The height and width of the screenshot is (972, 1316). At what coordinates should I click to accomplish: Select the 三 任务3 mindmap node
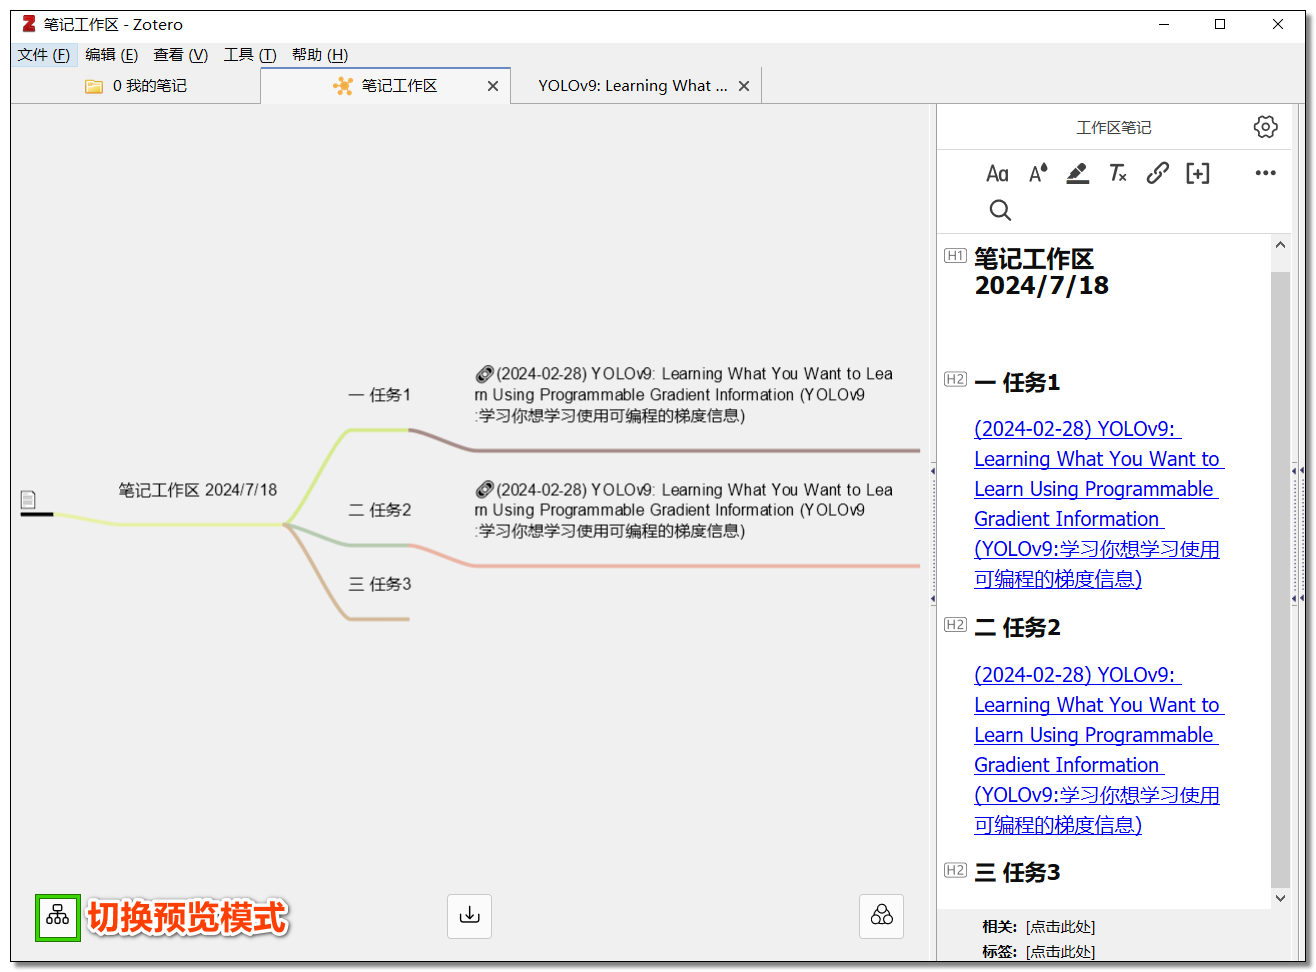point(379,584)
